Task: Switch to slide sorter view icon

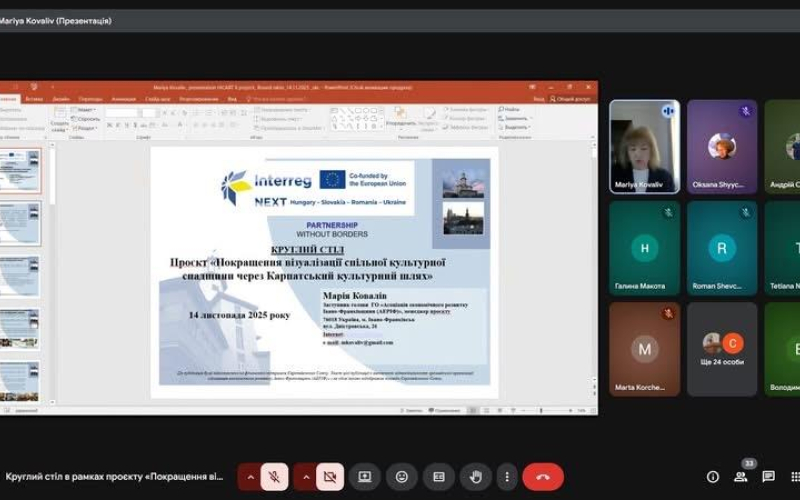Action: point(486,410)
